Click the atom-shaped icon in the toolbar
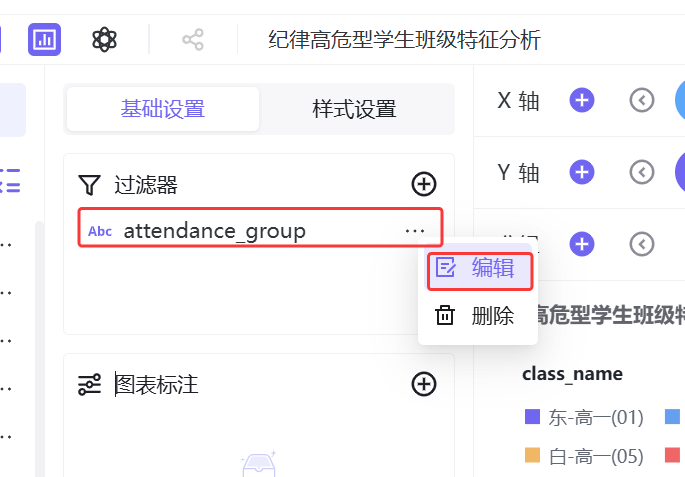The image size is (685, 477). pyautogui.click(x=104, y=39)
